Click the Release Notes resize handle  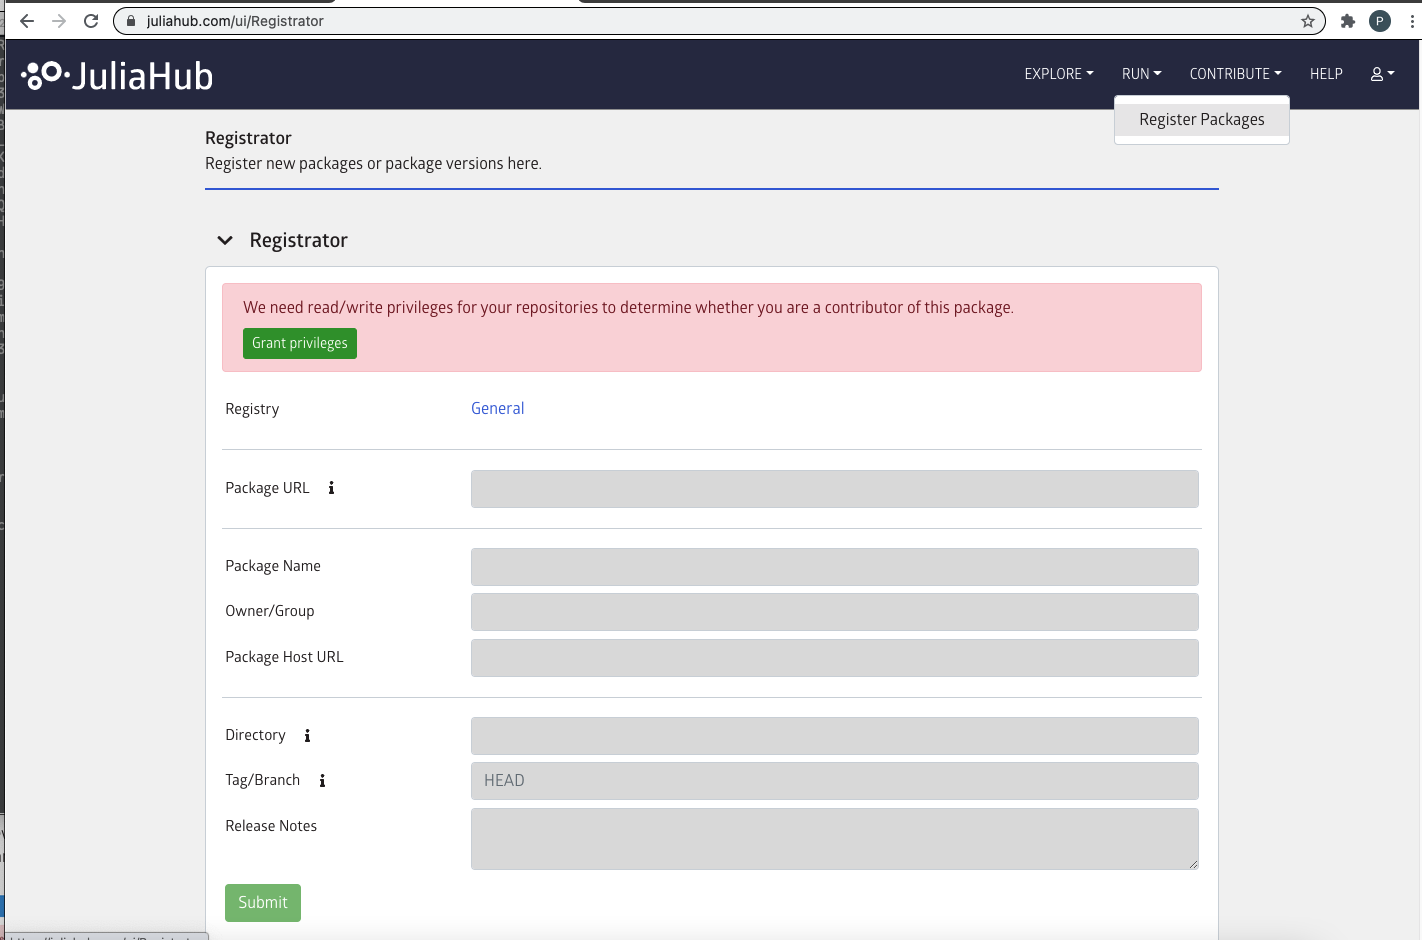1193,864
